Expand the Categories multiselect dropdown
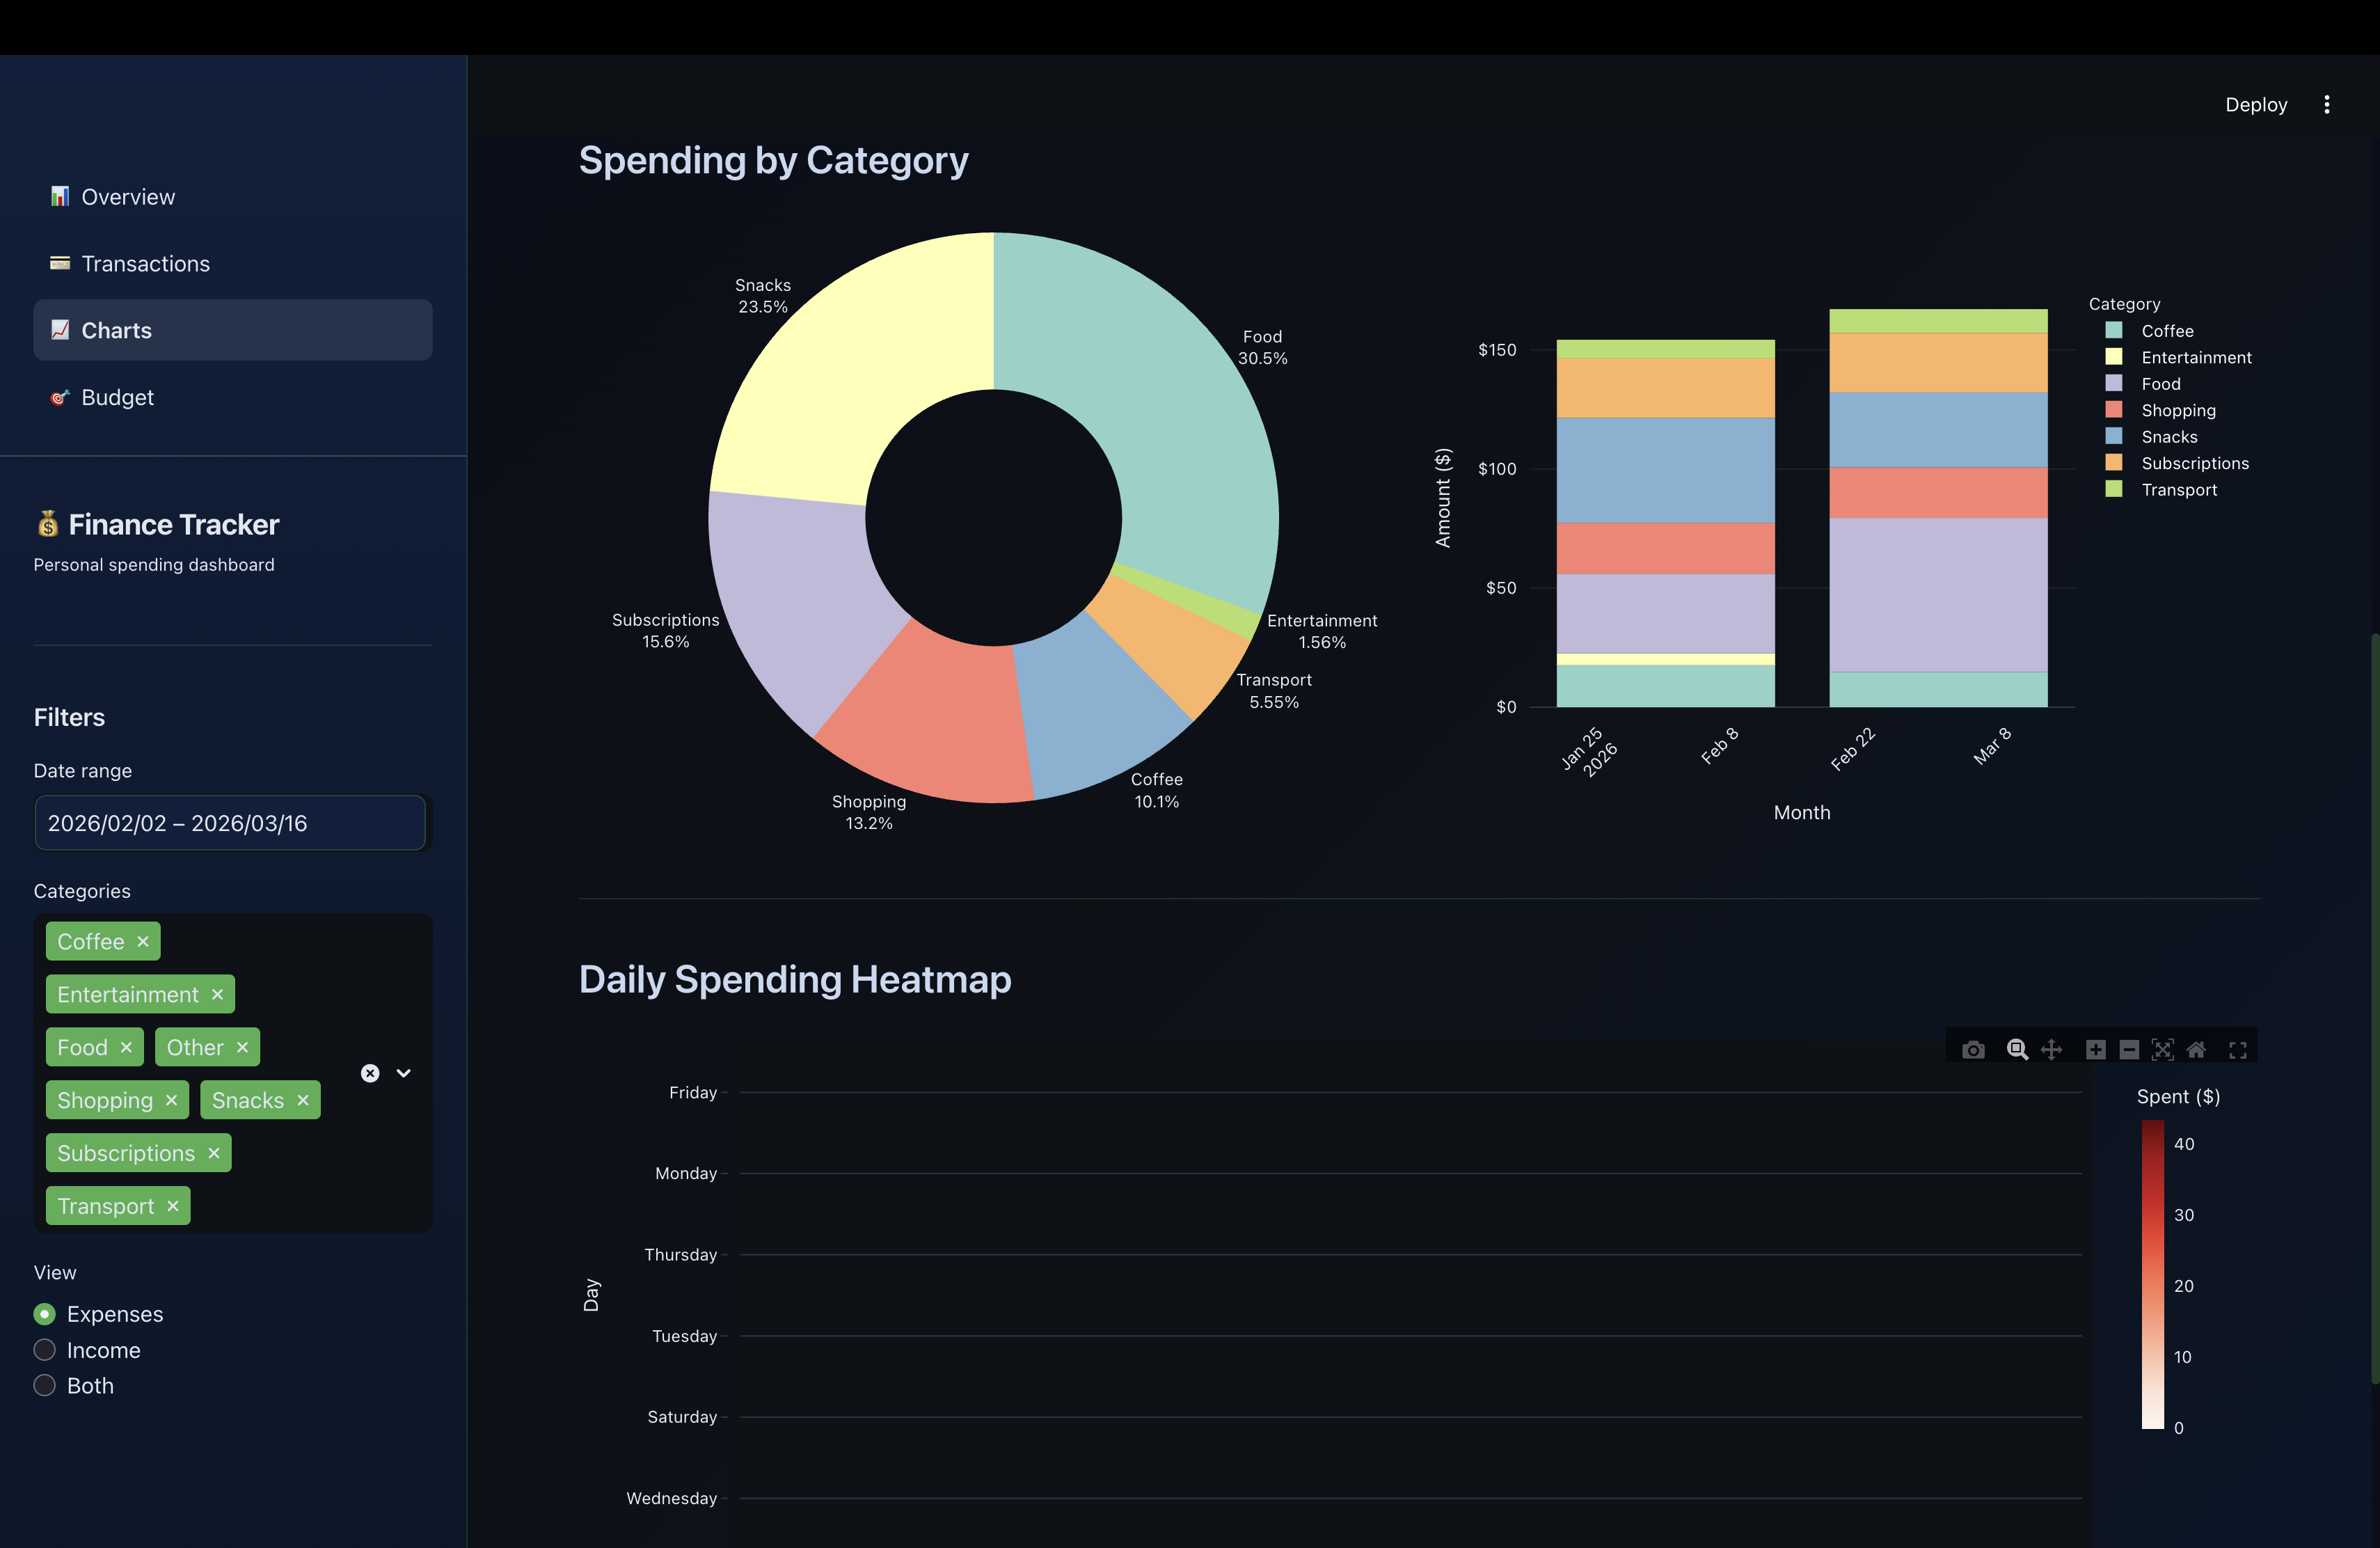This screenshot has width=2380, height=1548. [403, 1072]
